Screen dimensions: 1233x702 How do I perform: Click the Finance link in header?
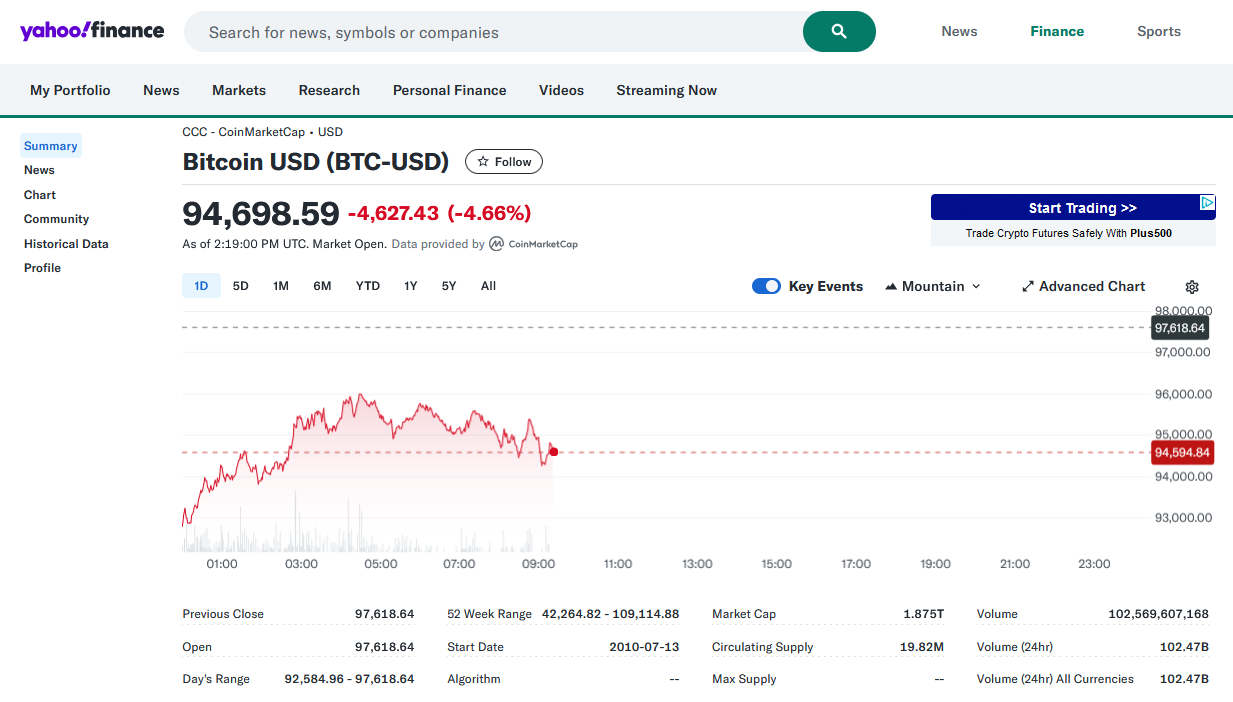(1057, 31)
